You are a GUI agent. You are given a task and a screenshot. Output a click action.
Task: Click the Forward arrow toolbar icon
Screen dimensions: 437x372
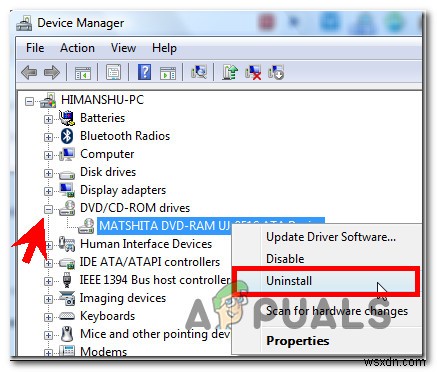pyautogui.click(x=52, y=72)
